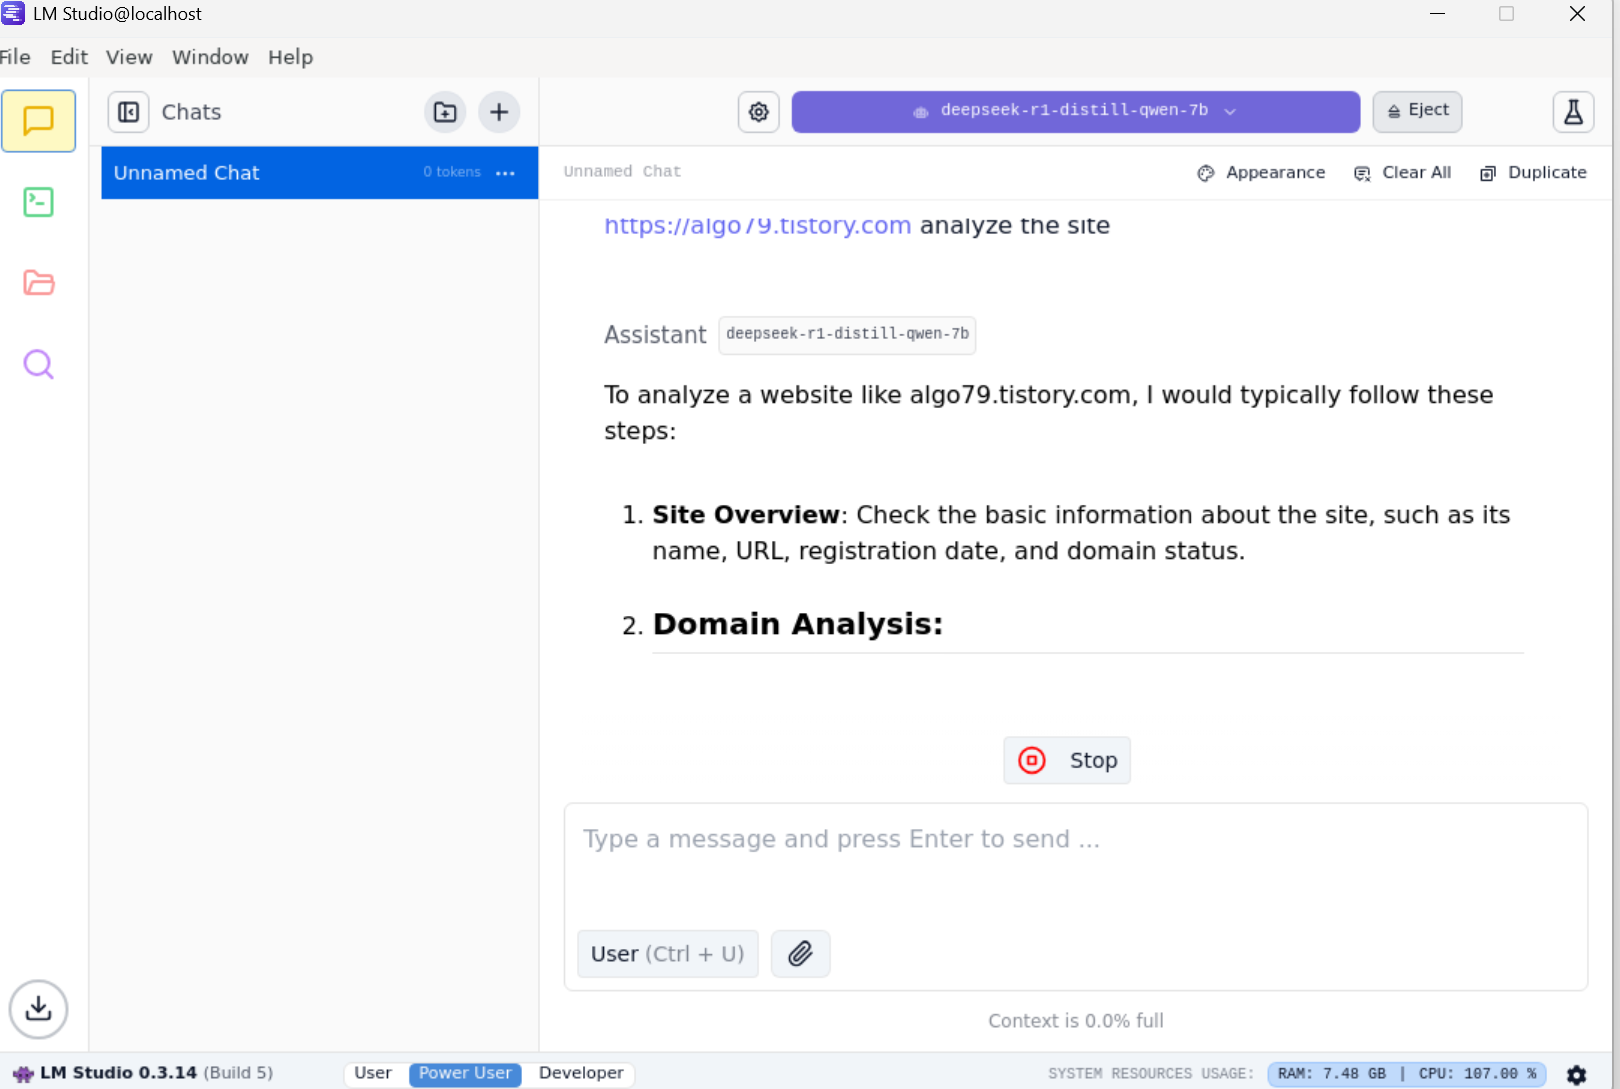This screenshot has width=1620, height=1089.
Task: Open Appearance options
Action: pyautogui.click(x=1261, y=173)
